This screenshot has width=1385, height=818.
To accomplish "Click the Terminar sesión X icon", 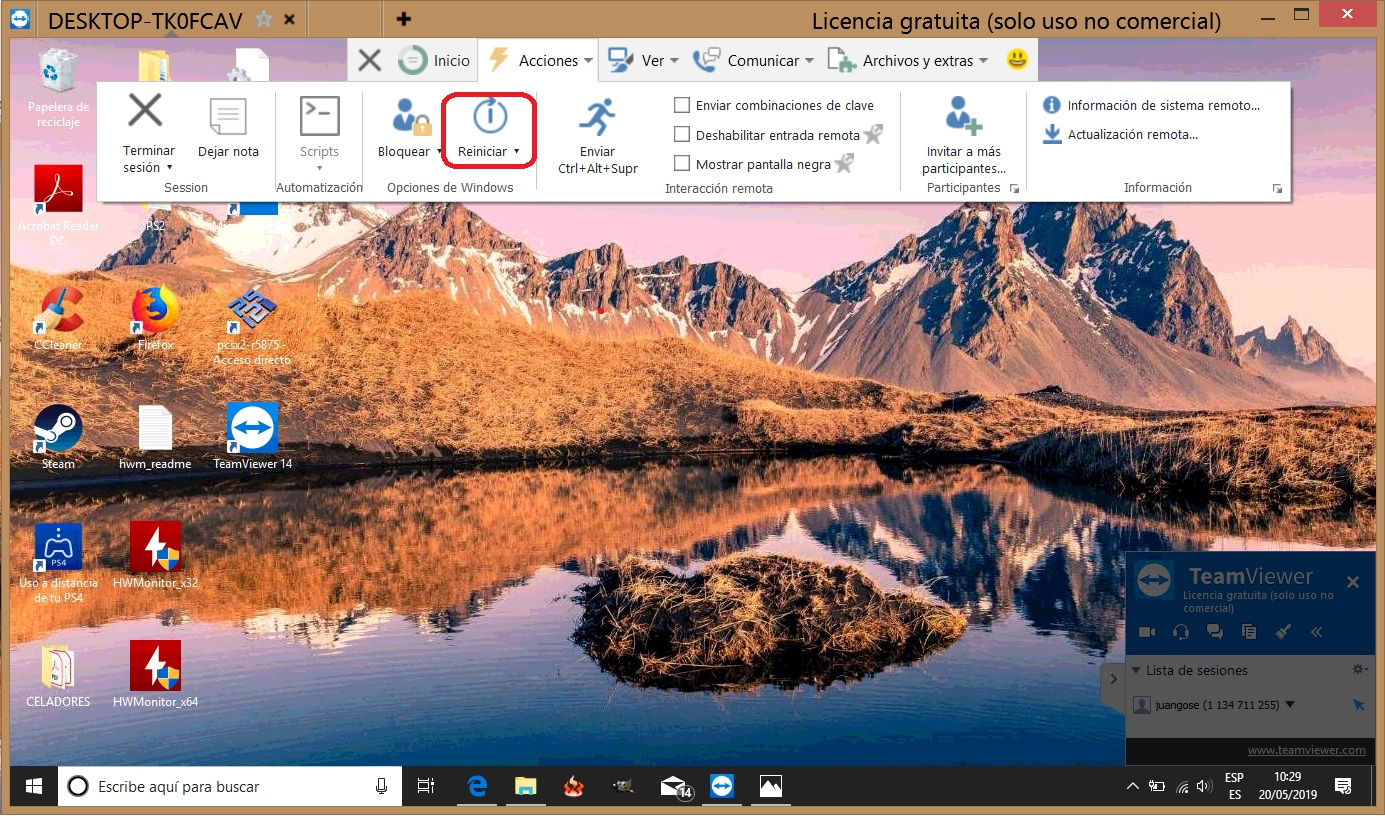I will tap(146, 112).
